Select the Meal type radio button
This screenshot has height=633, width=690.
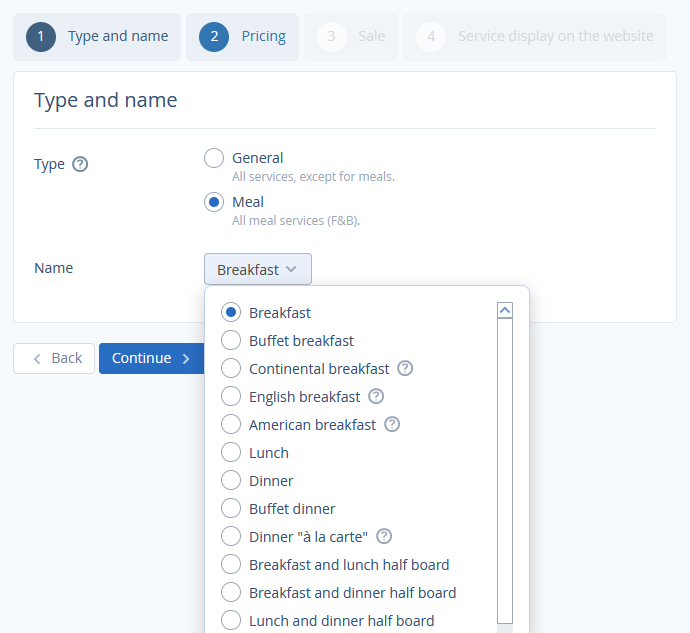[x=214, y=202]
